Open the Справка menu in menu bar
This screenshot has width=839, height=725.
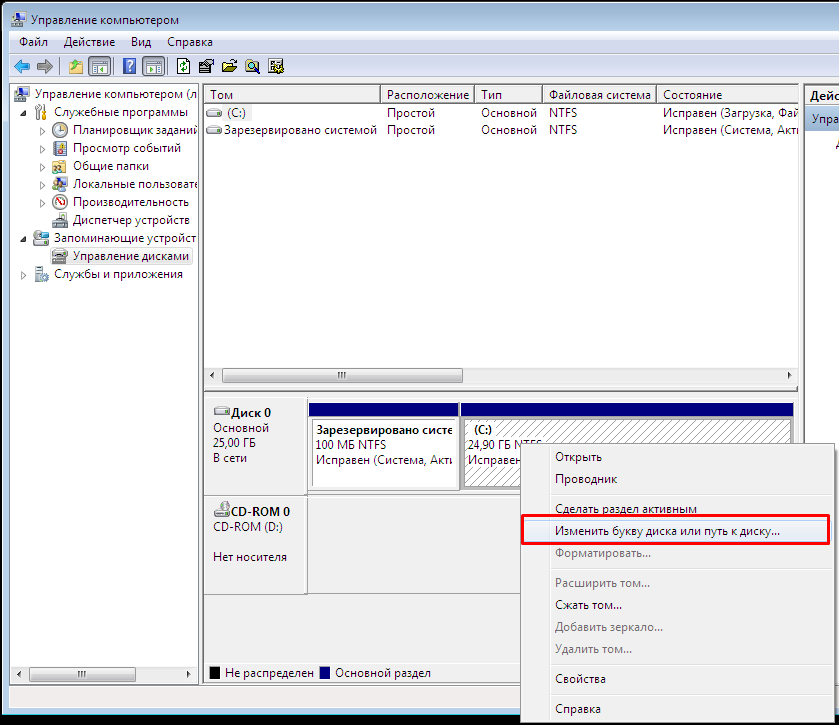[189, 42]
